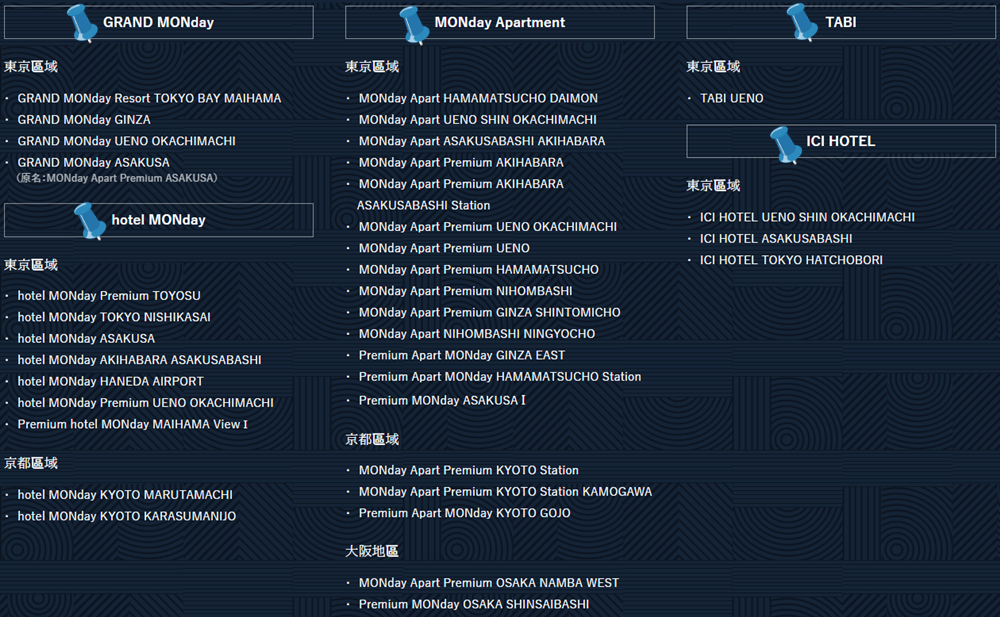The width and height of the screenshot is (1000, 617).
Task: Open GRAND MONday UENO OKACHIMACHI link
Action: (x=126, y=141)
